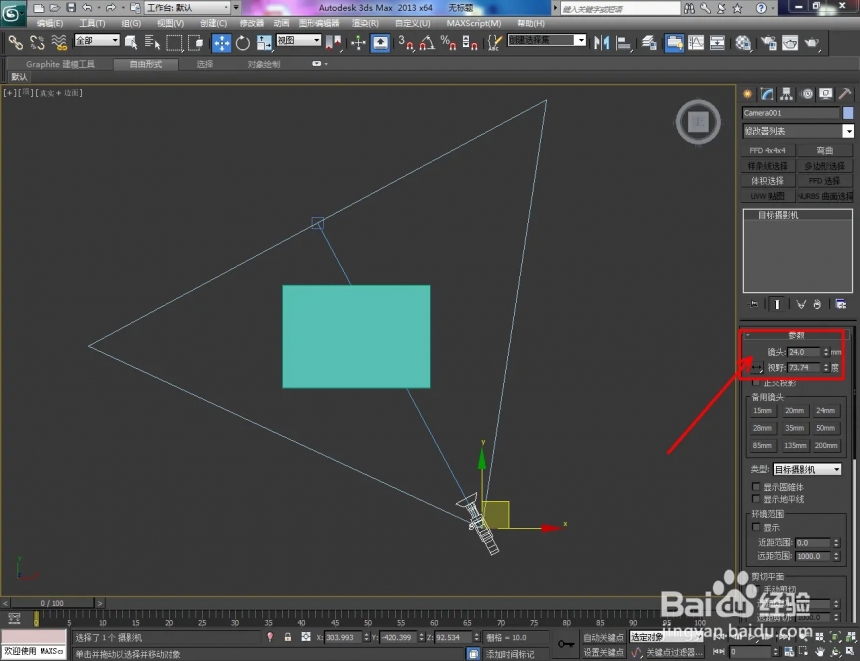The image size is (860, 661).
Task: Open the 自定义(U) customize menu
Action: pos(412,24)
